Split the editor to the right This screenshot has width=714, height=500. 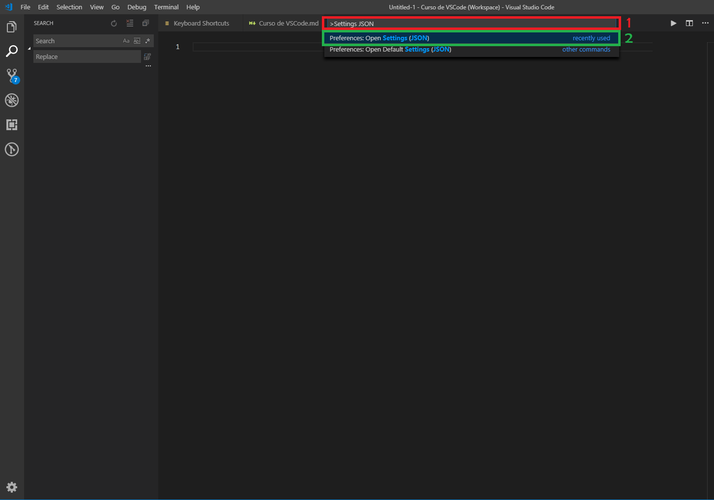689,23
